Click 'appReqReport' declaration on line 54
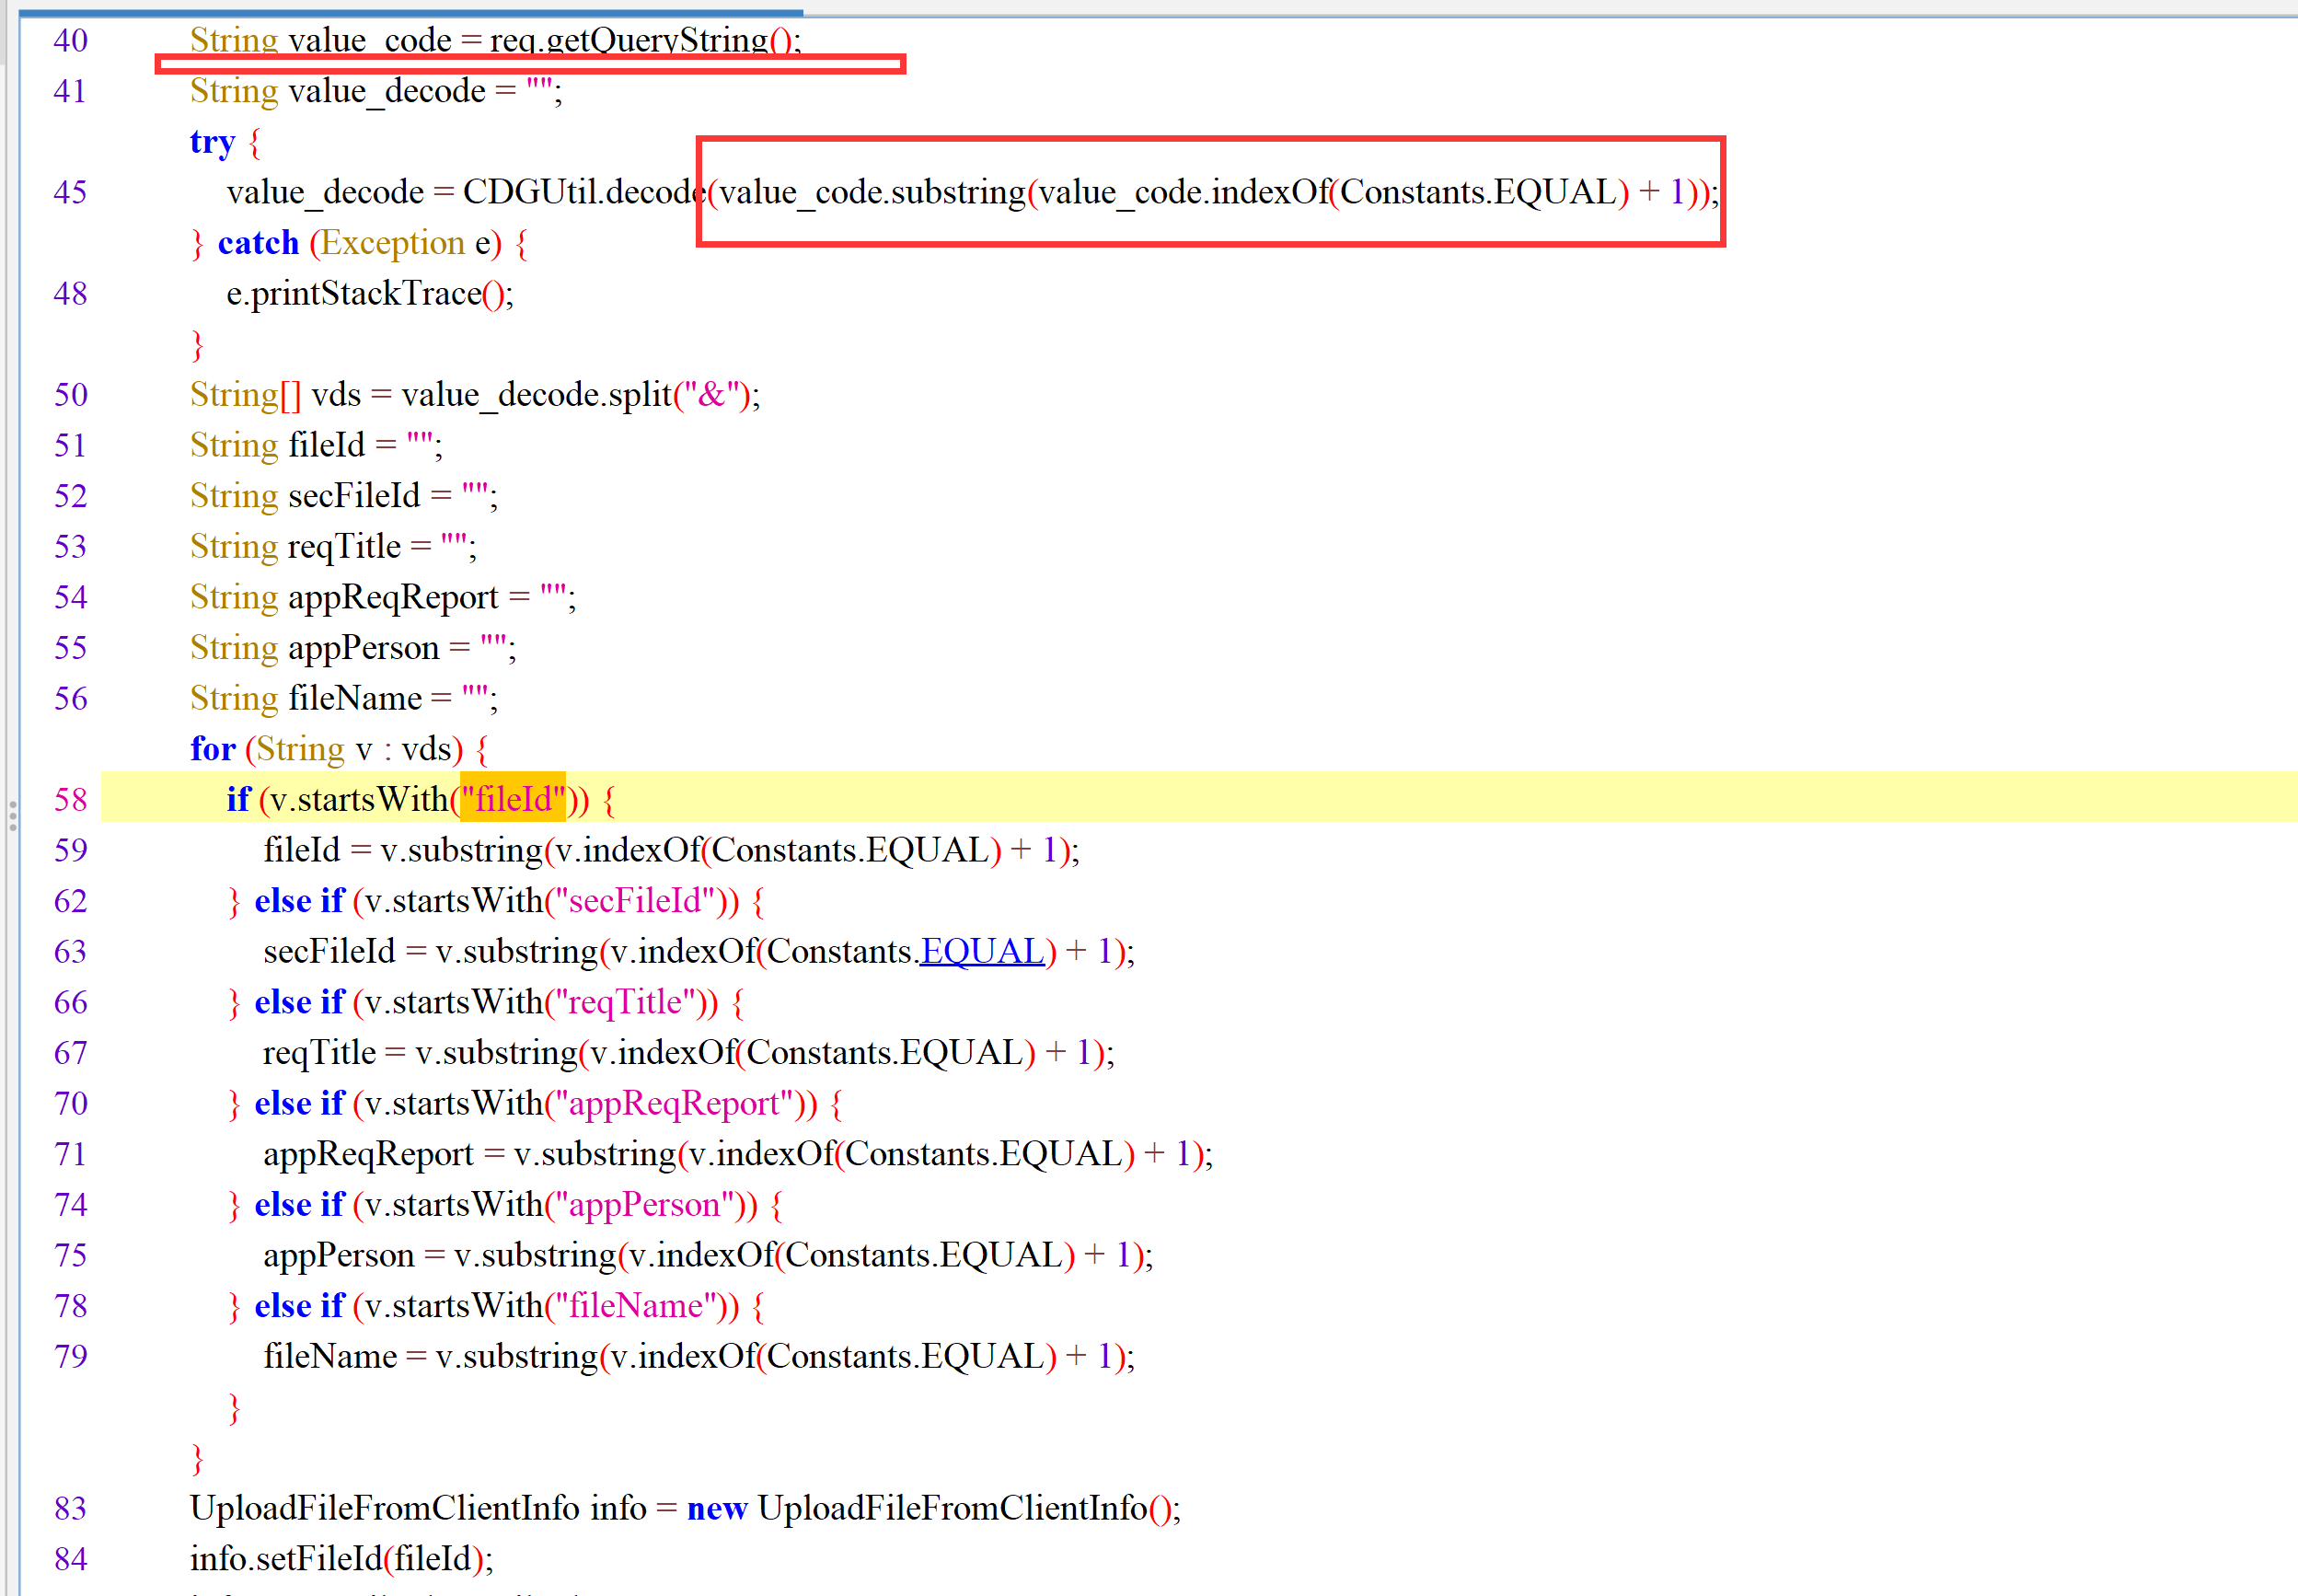This screenshot has height=1596, width=2298. pyautogui.click(x=393, y=598)
